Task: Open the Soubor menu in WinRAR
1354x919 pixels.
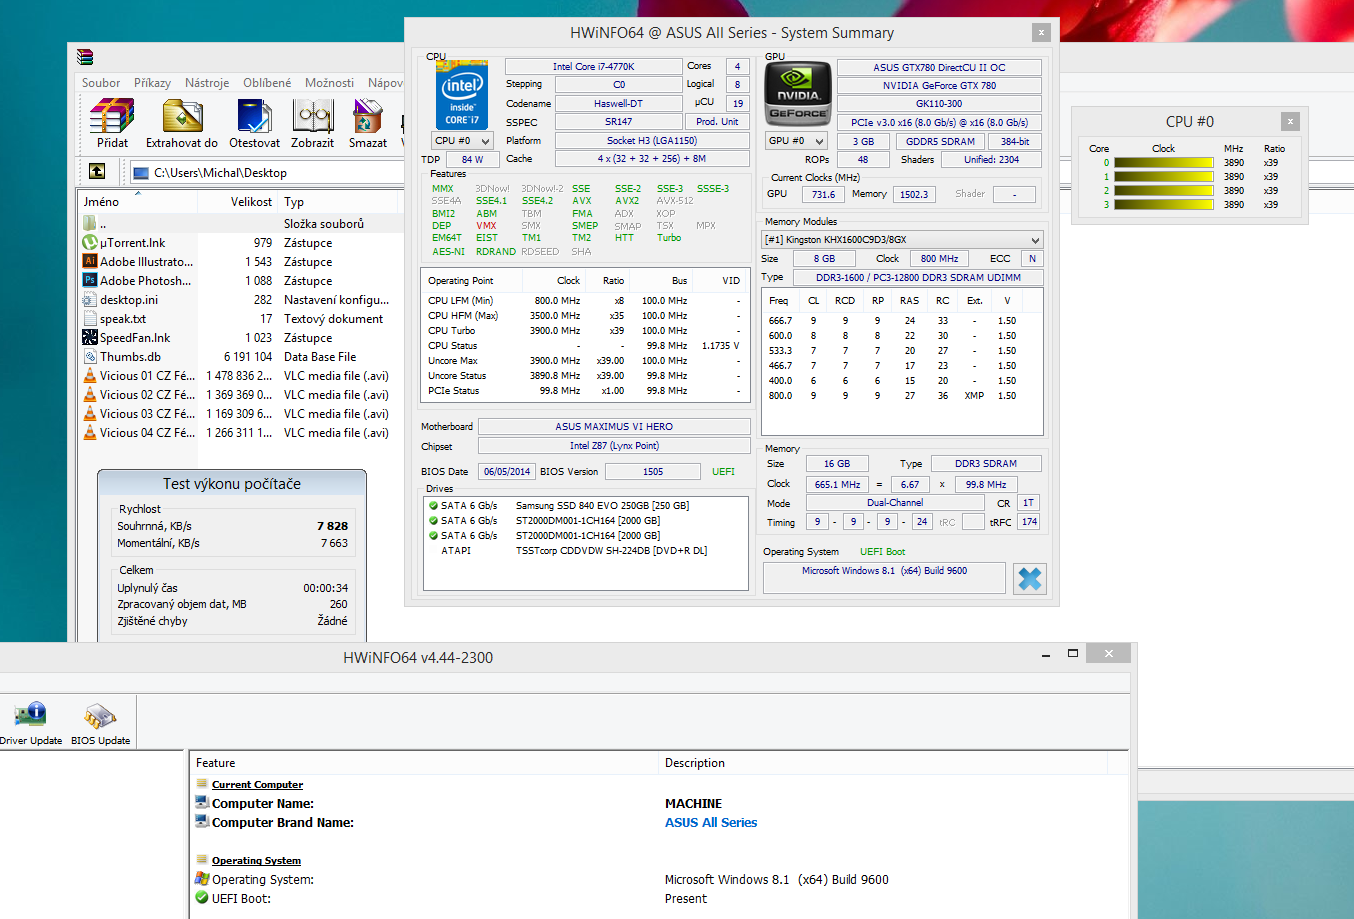Action: pos(101,83)
